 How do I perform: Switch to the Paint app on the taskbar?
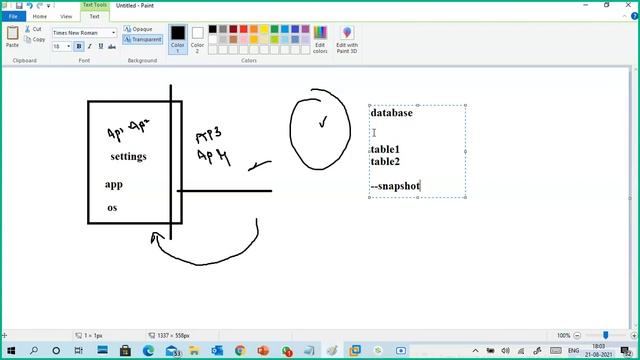point(332,351)
